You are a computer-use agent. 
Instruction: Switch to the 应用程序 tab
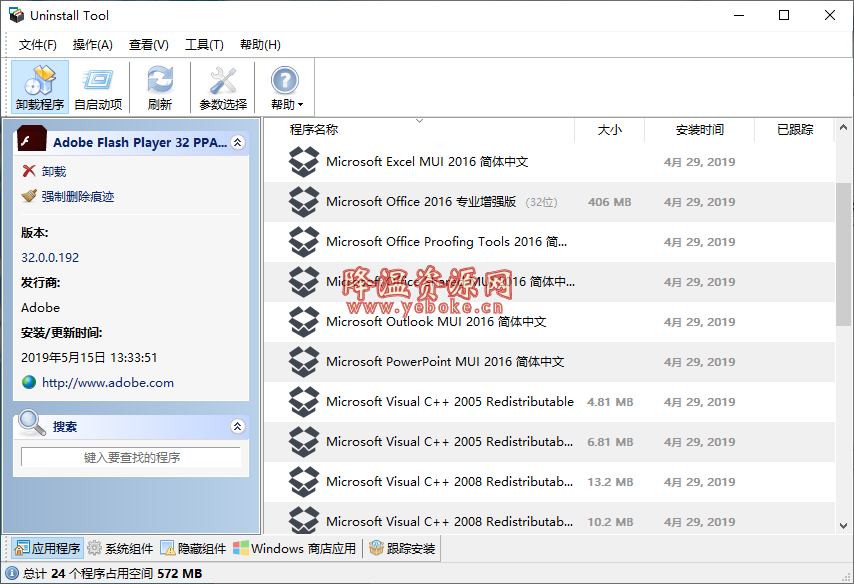[47, 548]
